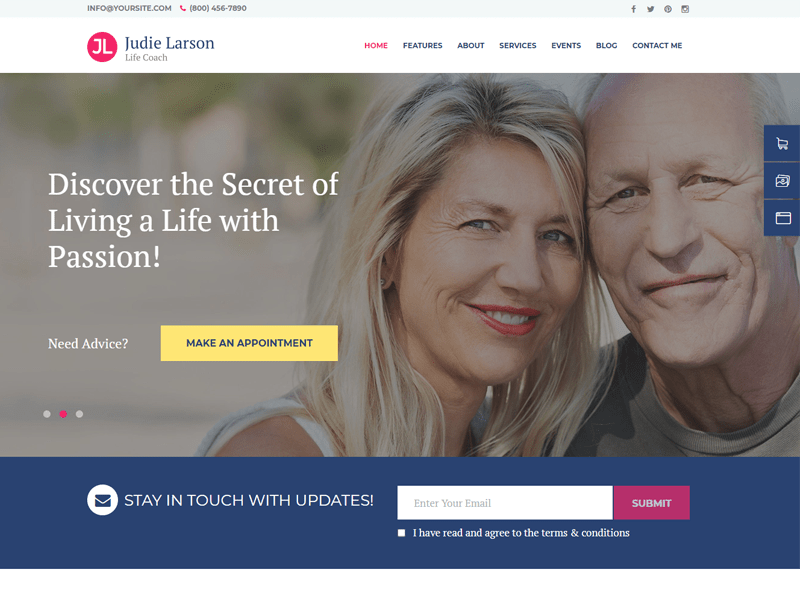Click the photo gallery sidebar icon

pos(782,181)
